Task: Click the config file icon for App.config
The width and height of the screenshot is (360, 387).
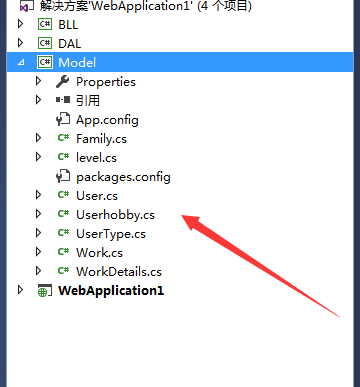Action: tap(63, 120)
